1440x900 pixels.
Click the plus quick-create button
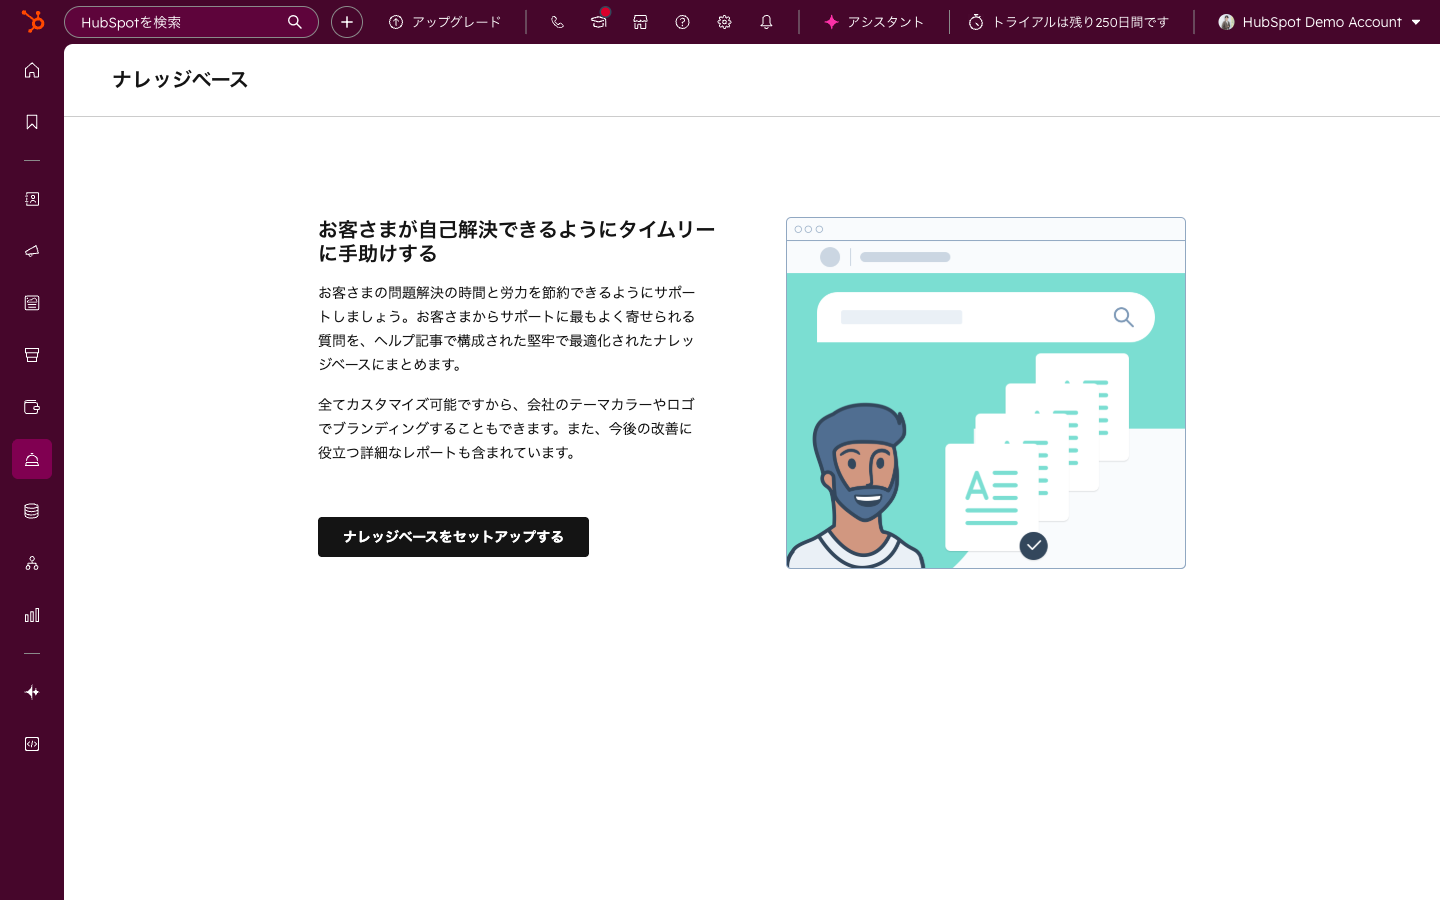tap(347, 22)
